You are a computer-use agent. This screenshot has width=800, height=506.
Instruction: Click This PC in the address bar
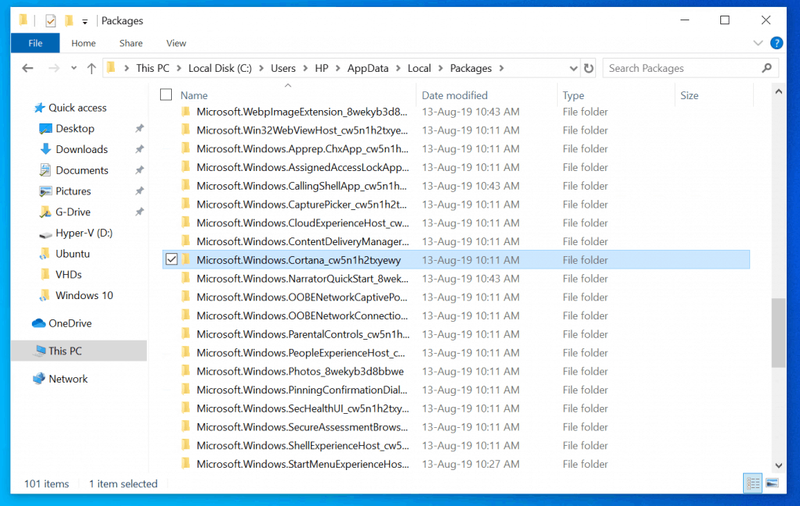coord(153,68)
